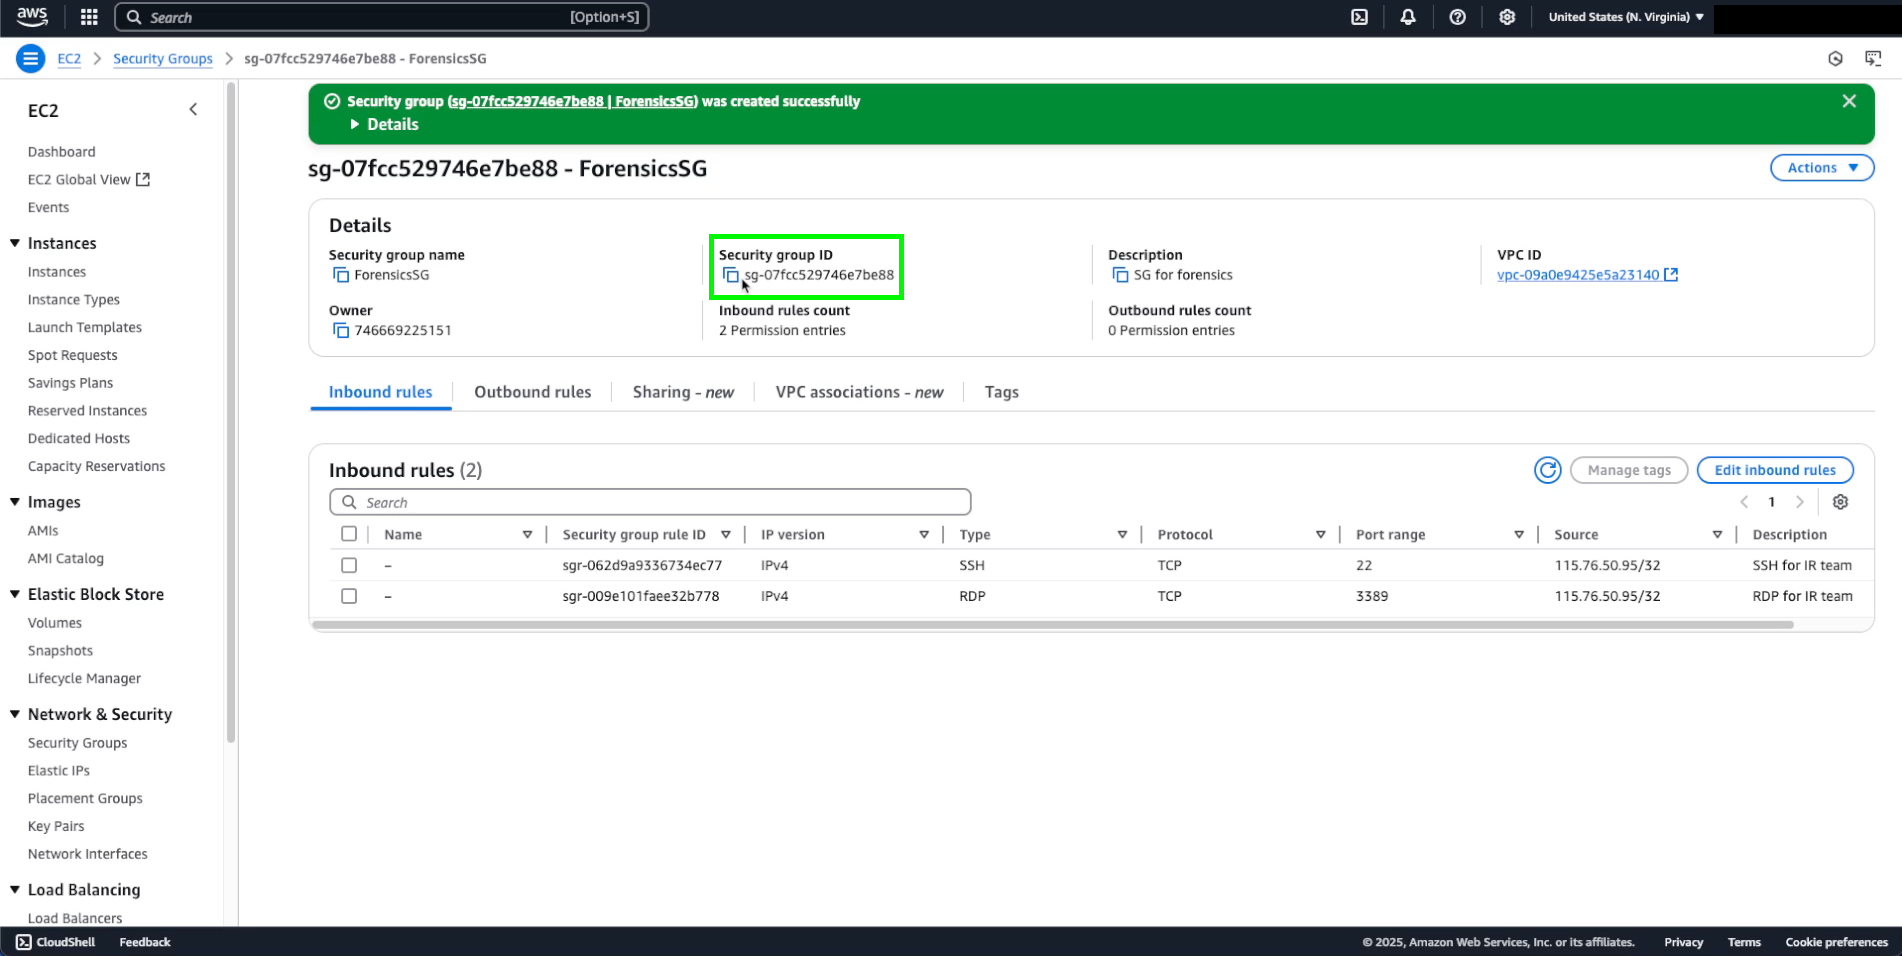
Task: Open the clock icon below region selector
Action: tap(1835, 59)
